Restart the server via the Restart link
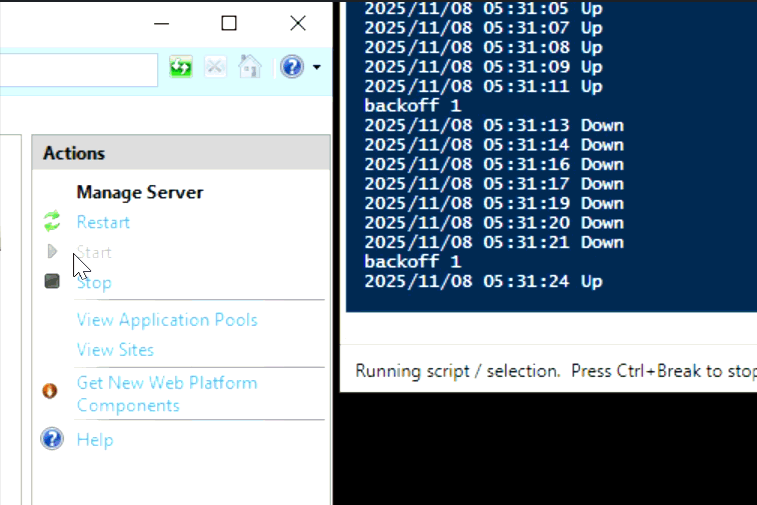The width and height of the screenshot is (757, 505). (x=103, y=222)
